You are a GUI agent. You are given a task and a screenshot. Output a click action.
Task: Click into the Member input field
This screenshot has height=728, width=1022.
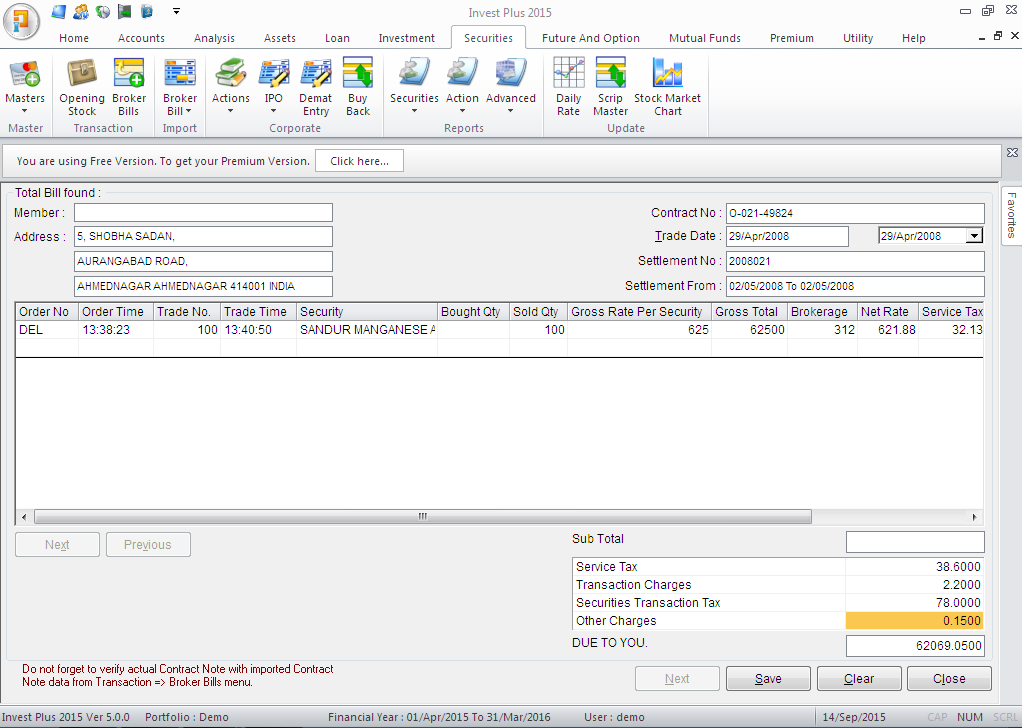tap(203, 212)
